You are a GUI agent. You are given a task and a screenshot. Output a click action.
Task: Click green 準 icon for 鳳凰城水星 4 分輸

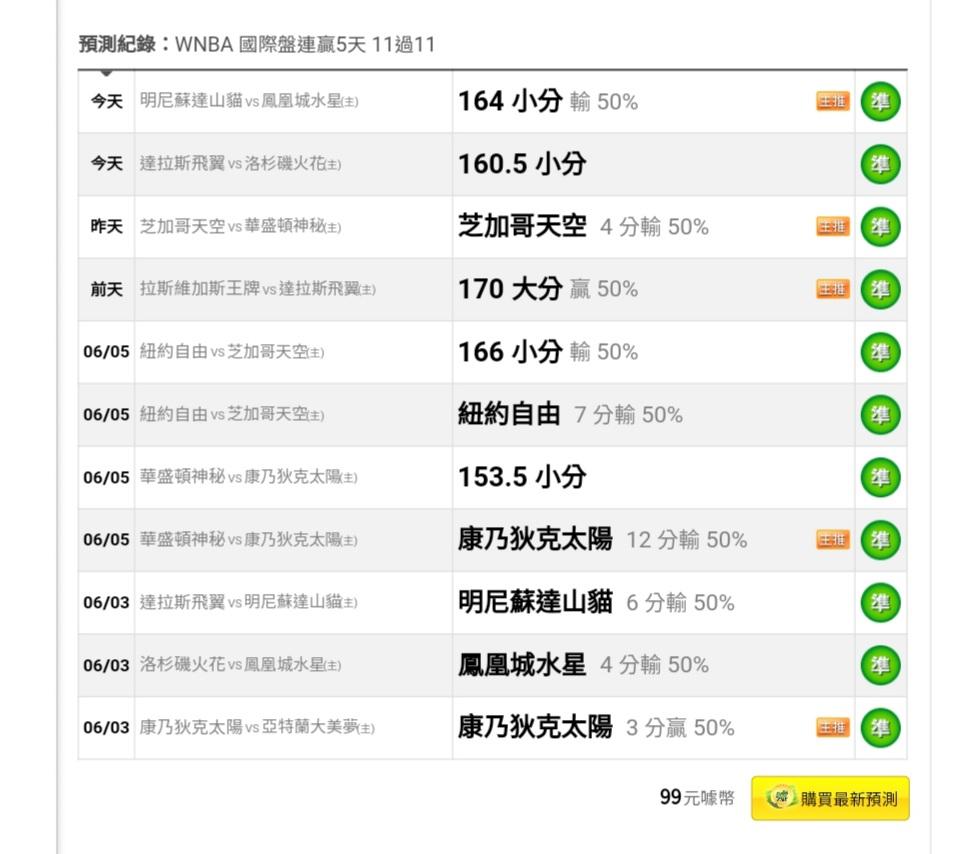880,665
